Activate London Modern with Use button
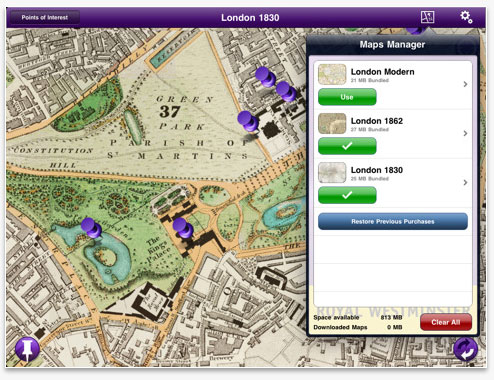Screen dimensions: 494x380 [347, 97]
